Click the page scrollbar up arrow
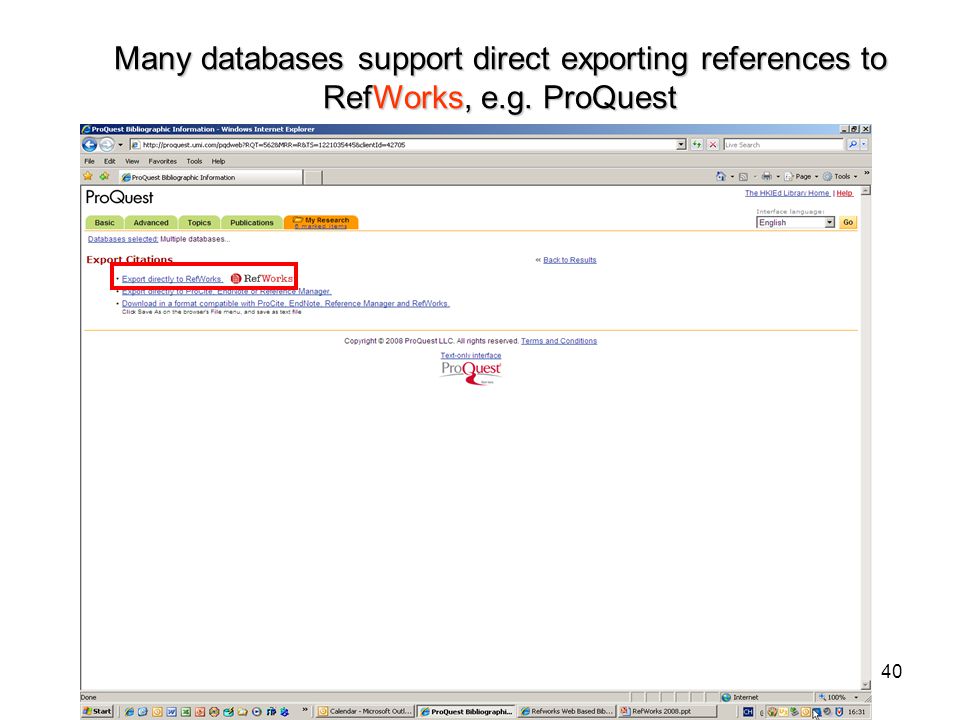This screenshot has width=960, height=720. [865, 191]
